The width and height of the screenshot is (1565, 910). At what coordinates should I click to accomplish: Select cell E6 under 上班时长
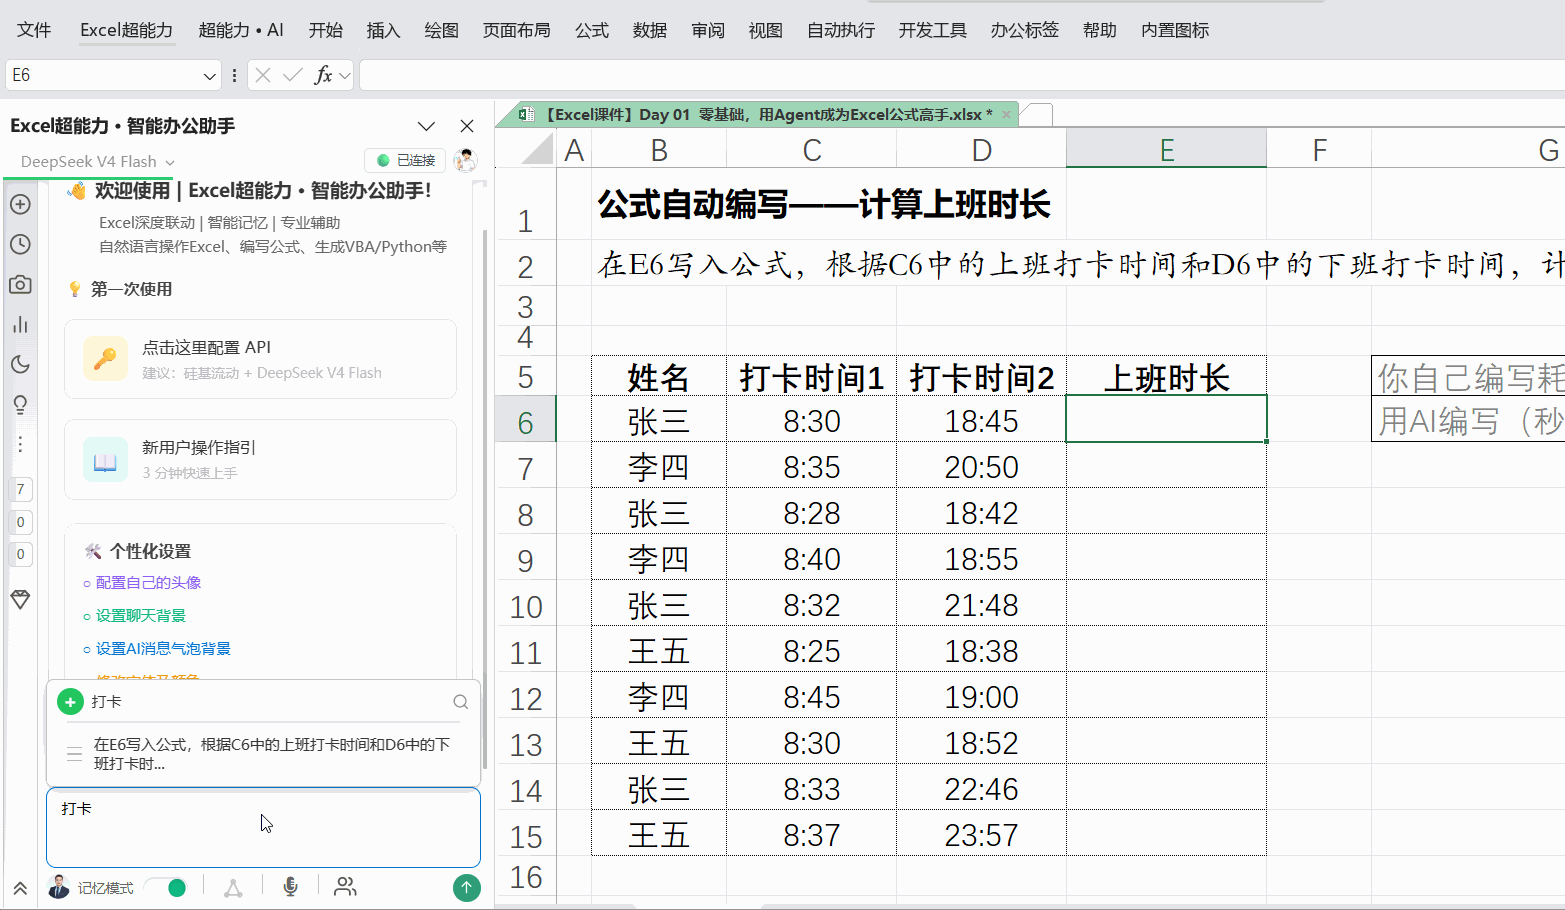click(1166, 419)
